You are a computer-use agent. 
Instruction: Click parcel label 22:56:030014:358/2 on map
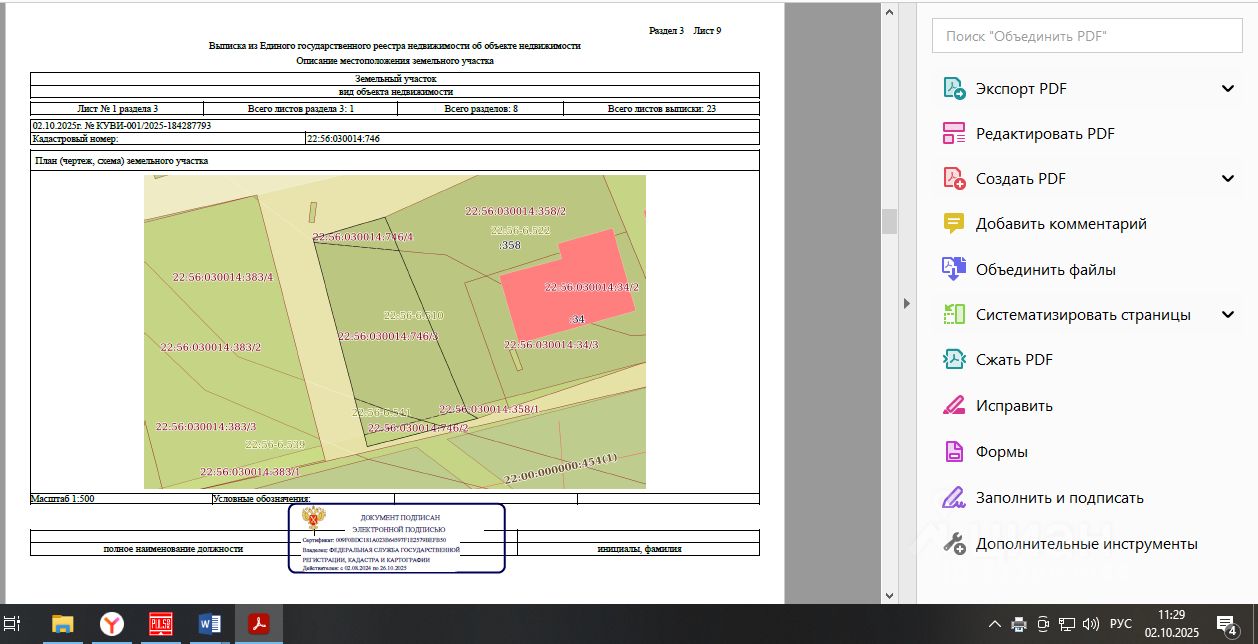pos(516,211)
